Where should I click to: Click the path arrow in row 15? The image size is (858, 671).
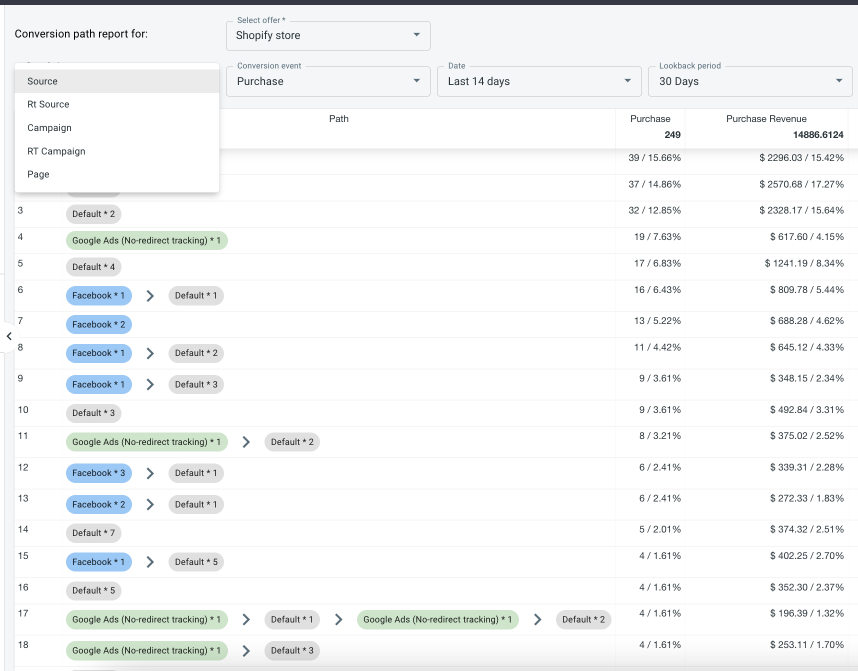(x=150, y=562)
